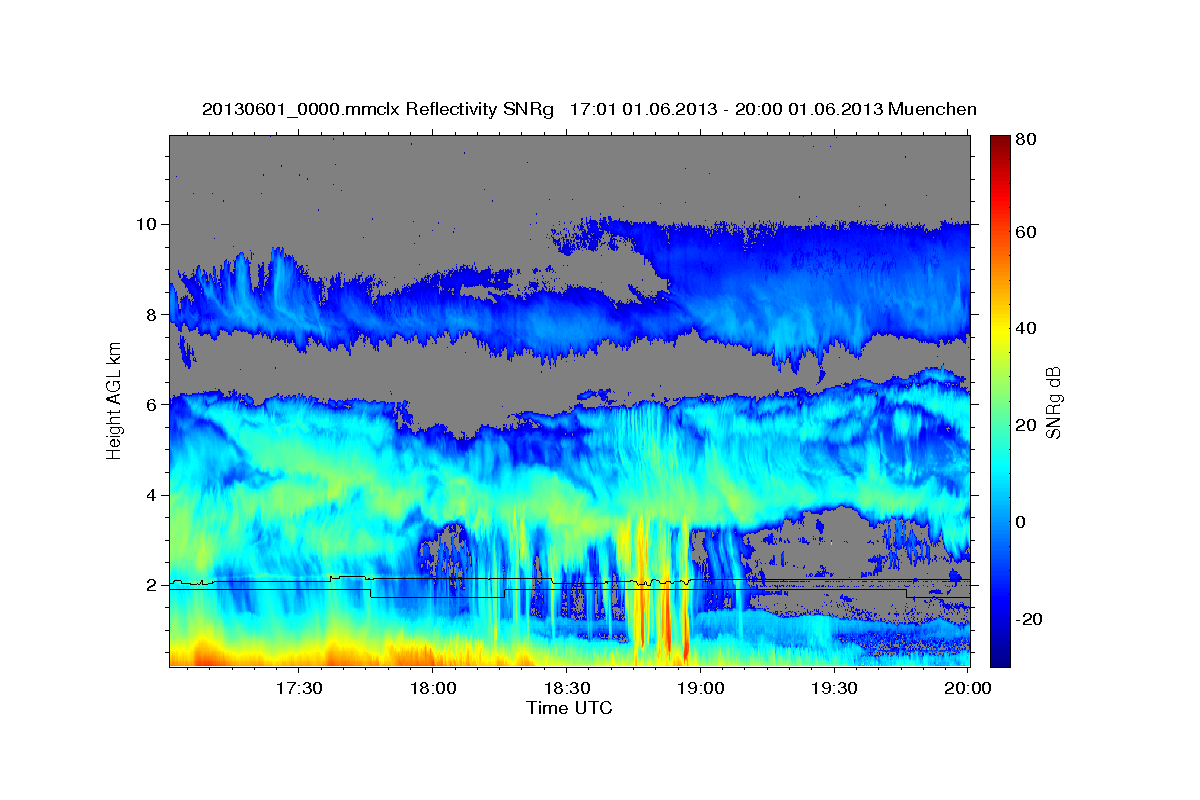The width and height of the screenshot is (1200, 800).
Task: Click the colorbar value 80
Action: pos(1025,140)
